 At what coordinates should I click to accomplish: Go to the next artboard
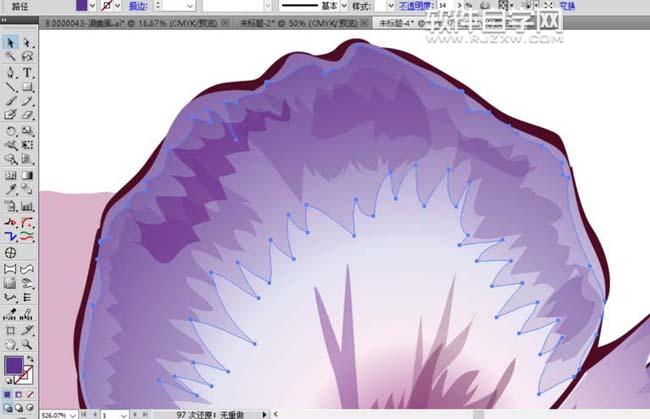135,414
